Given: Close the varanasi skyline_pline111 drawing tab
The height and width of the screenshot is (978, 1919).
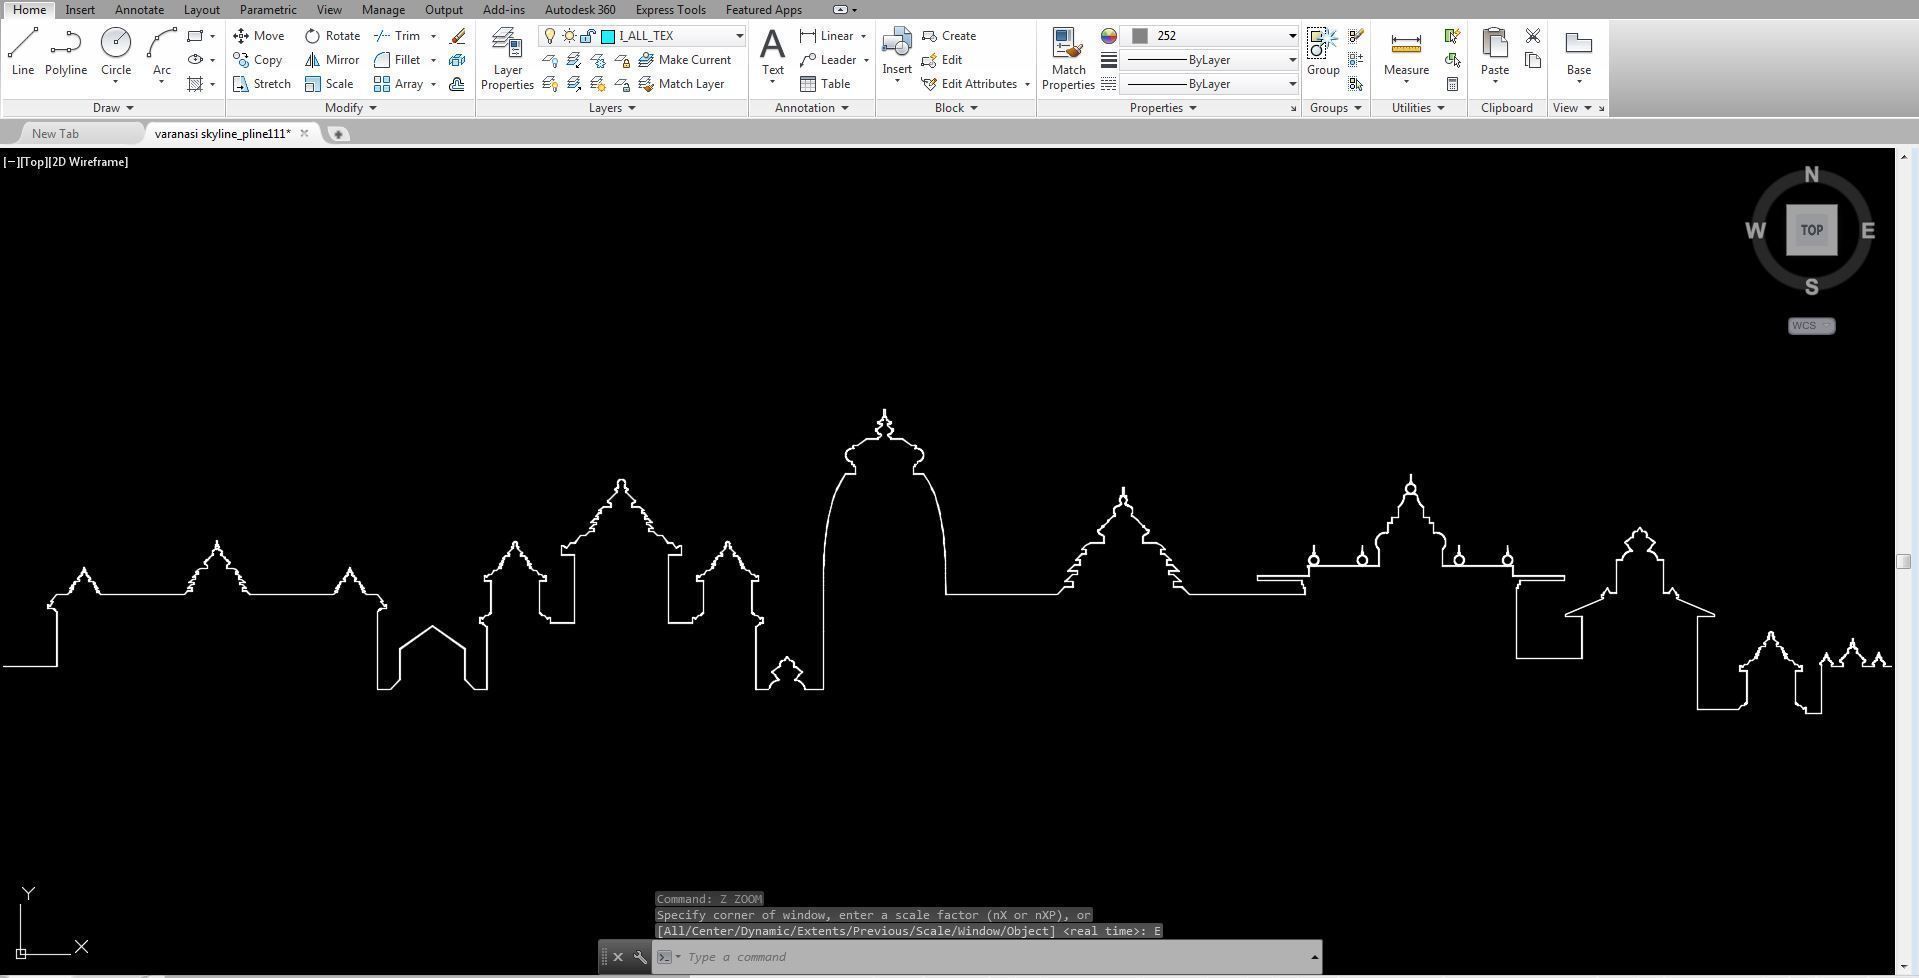Looking at the screenshot, I should pos(305,134).
